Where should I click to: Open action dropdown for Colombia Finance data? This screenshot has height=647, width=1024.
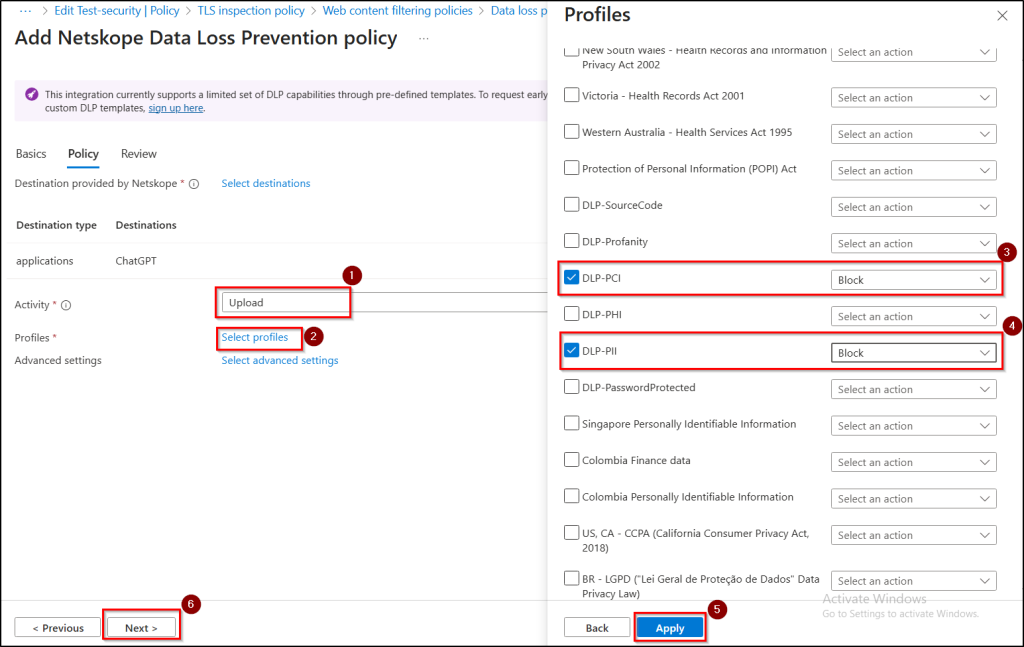[x=913, y=462]
